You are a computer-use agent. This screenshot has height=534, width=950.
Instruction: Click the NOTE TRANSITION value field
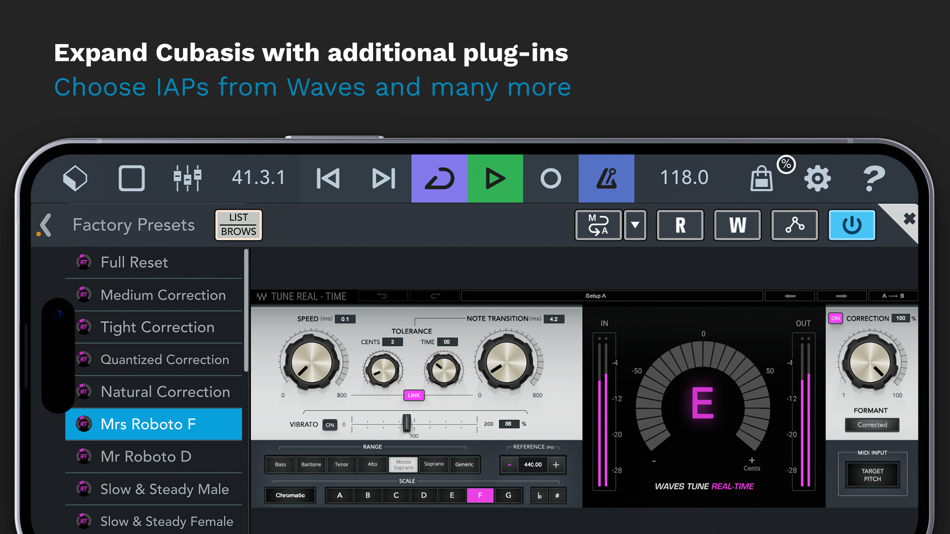pyautogui.click(x=553, y=319)
